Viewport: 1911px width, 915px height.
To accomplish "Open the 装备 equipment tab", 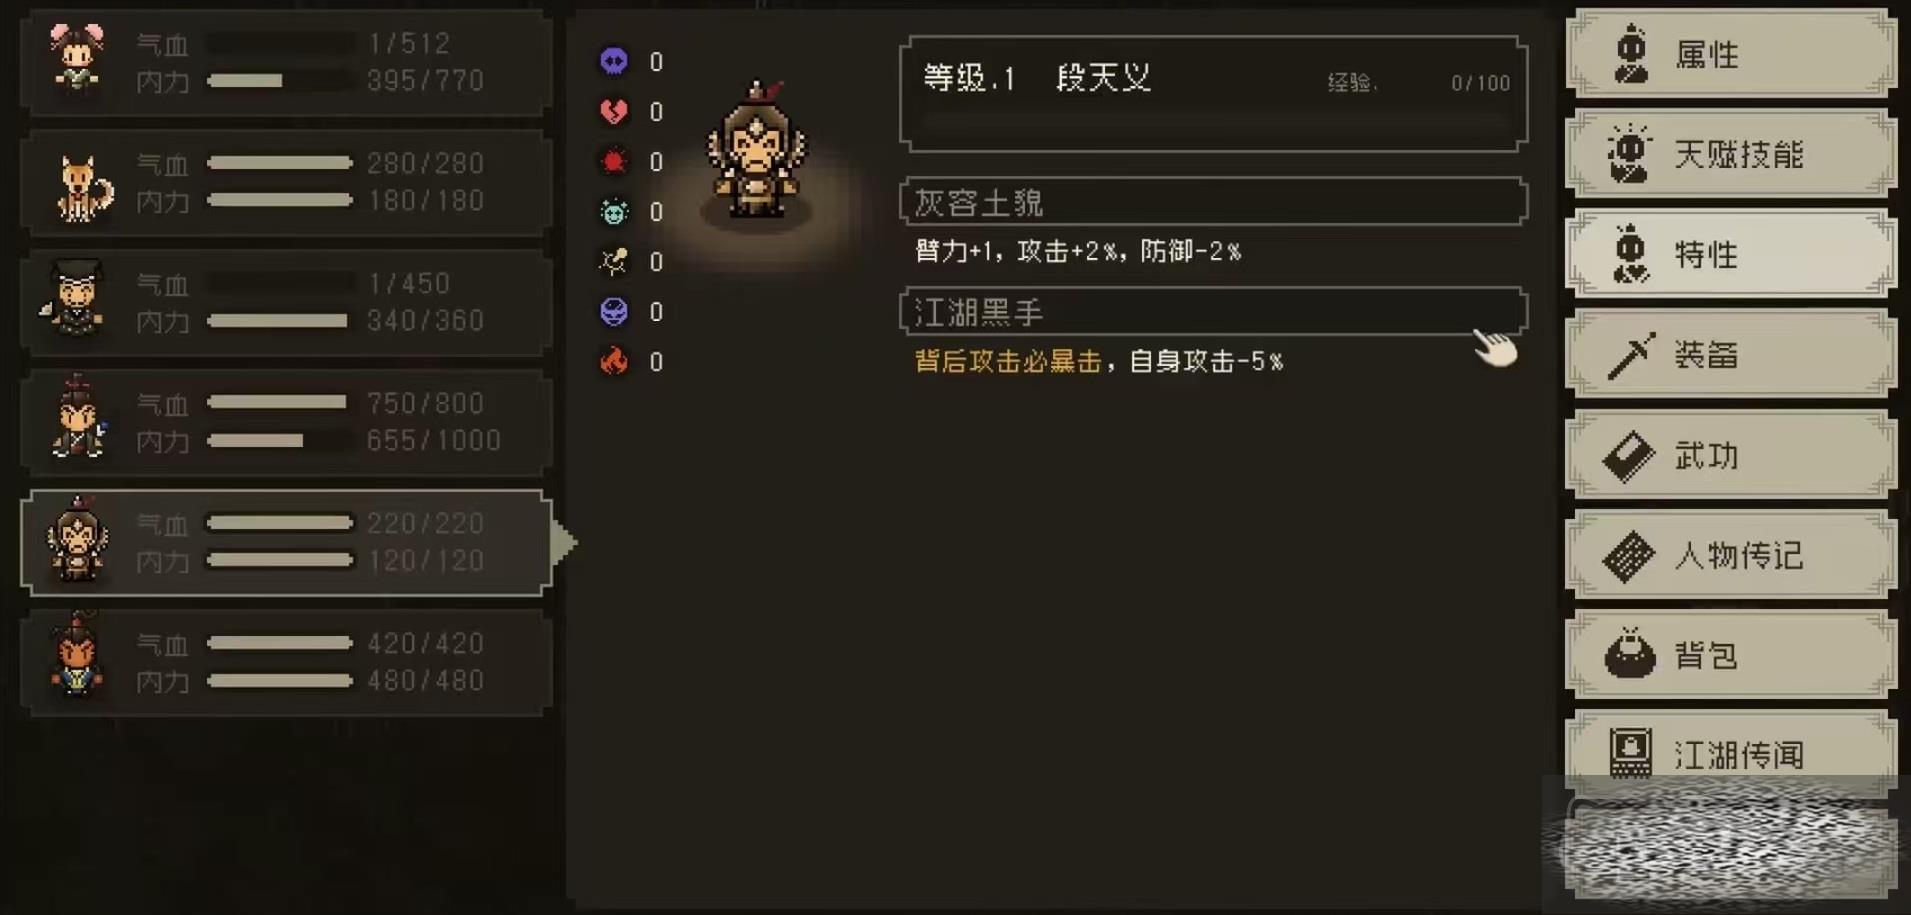I will pyautogui.click(x=1730, y=354).
